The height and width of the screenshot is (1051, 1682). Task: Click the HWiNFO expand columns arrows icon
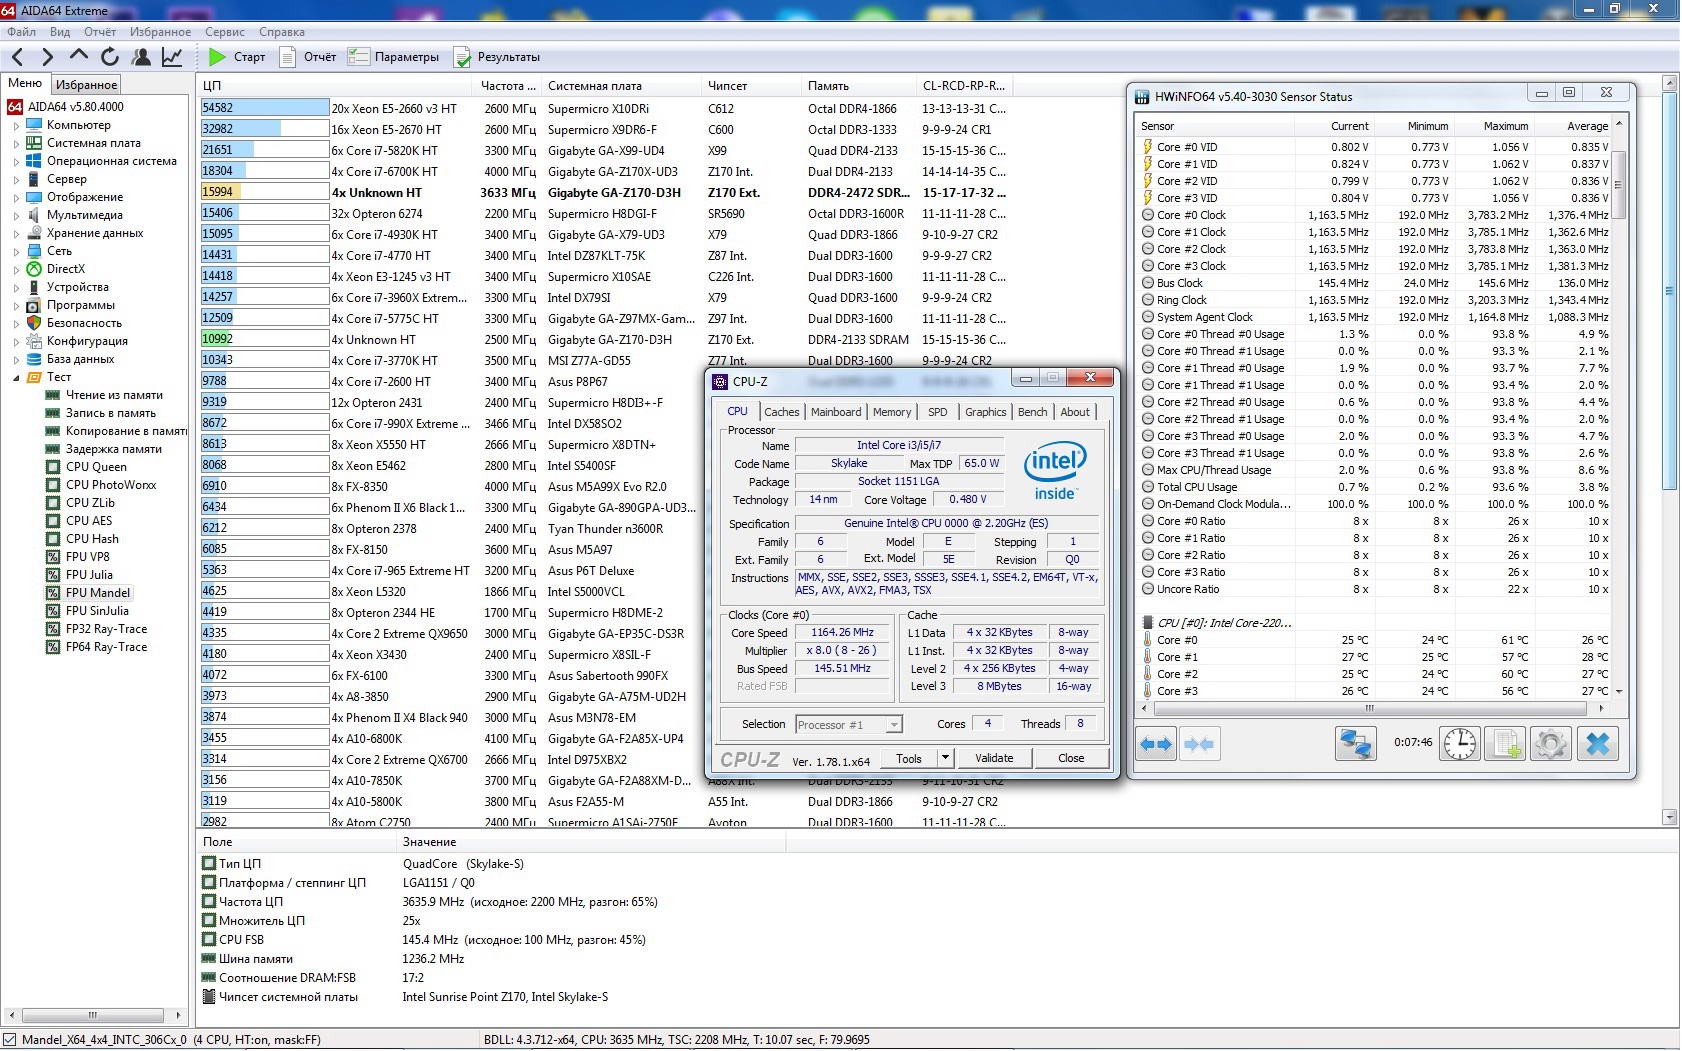[1156, 744]
